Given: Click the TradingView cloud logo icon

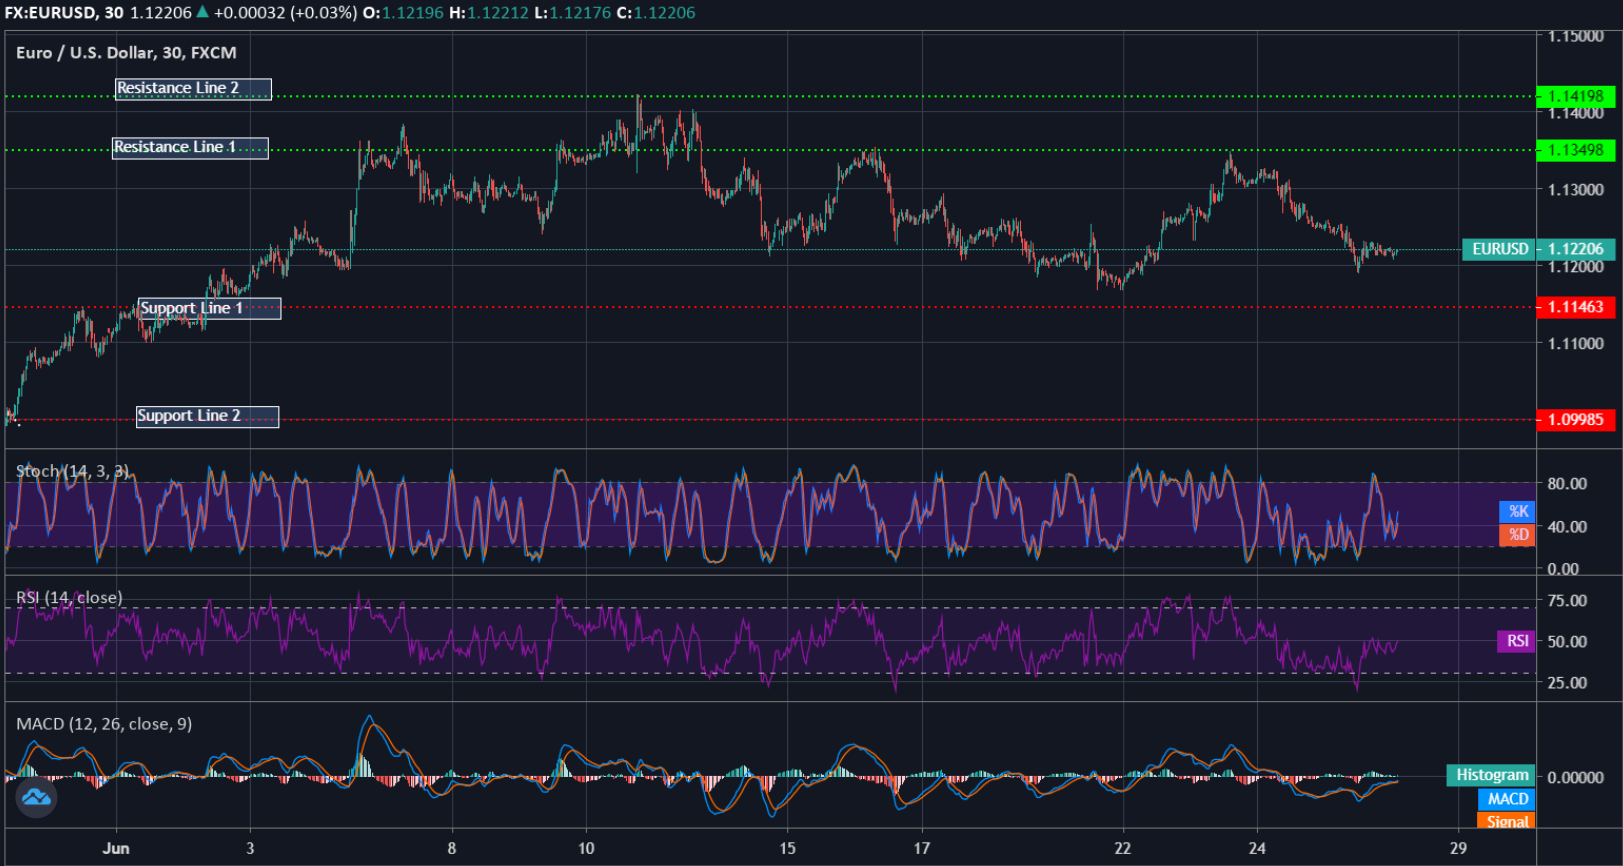Looking at the screenshot, I should coord(36,797).
